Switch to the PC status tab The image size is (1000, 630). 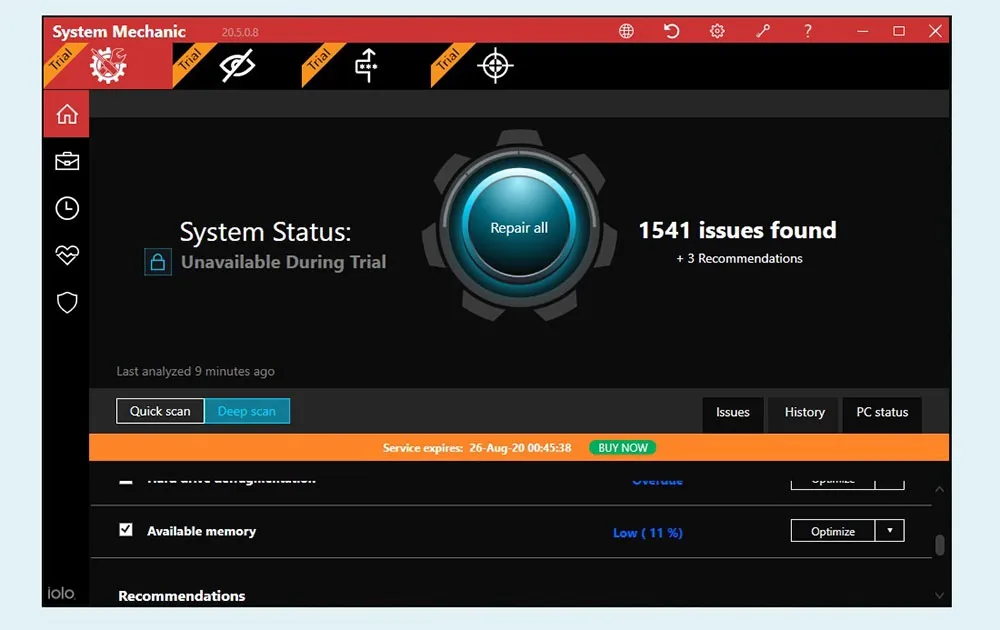pyautogui.click(x=881, y=413)
